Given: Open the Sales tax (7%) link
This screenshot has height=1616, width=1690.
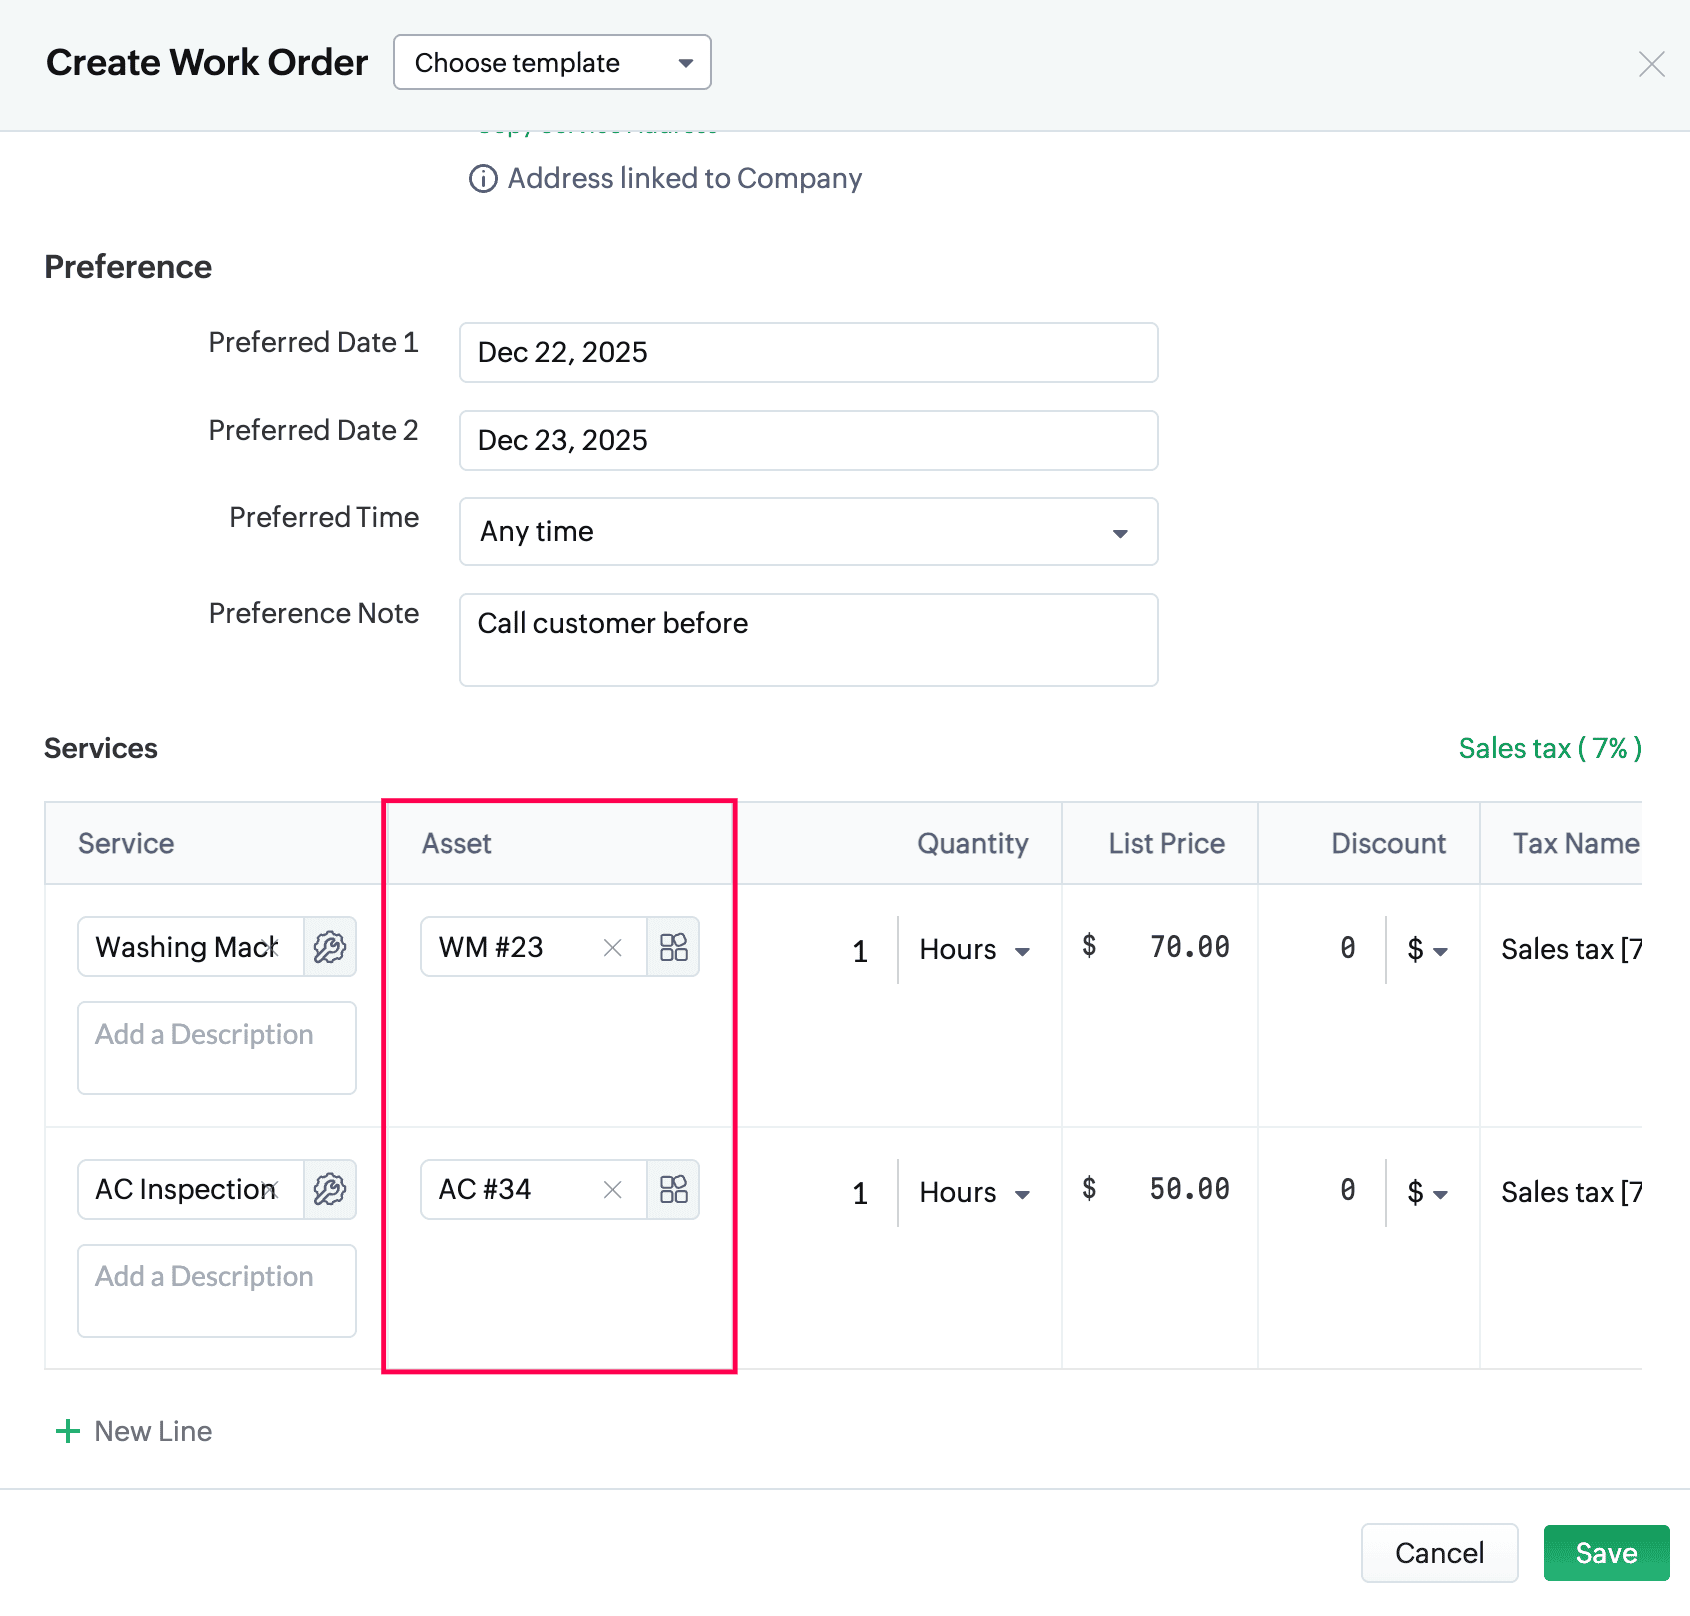Looking at the screenshot, I should (1549, 748).
